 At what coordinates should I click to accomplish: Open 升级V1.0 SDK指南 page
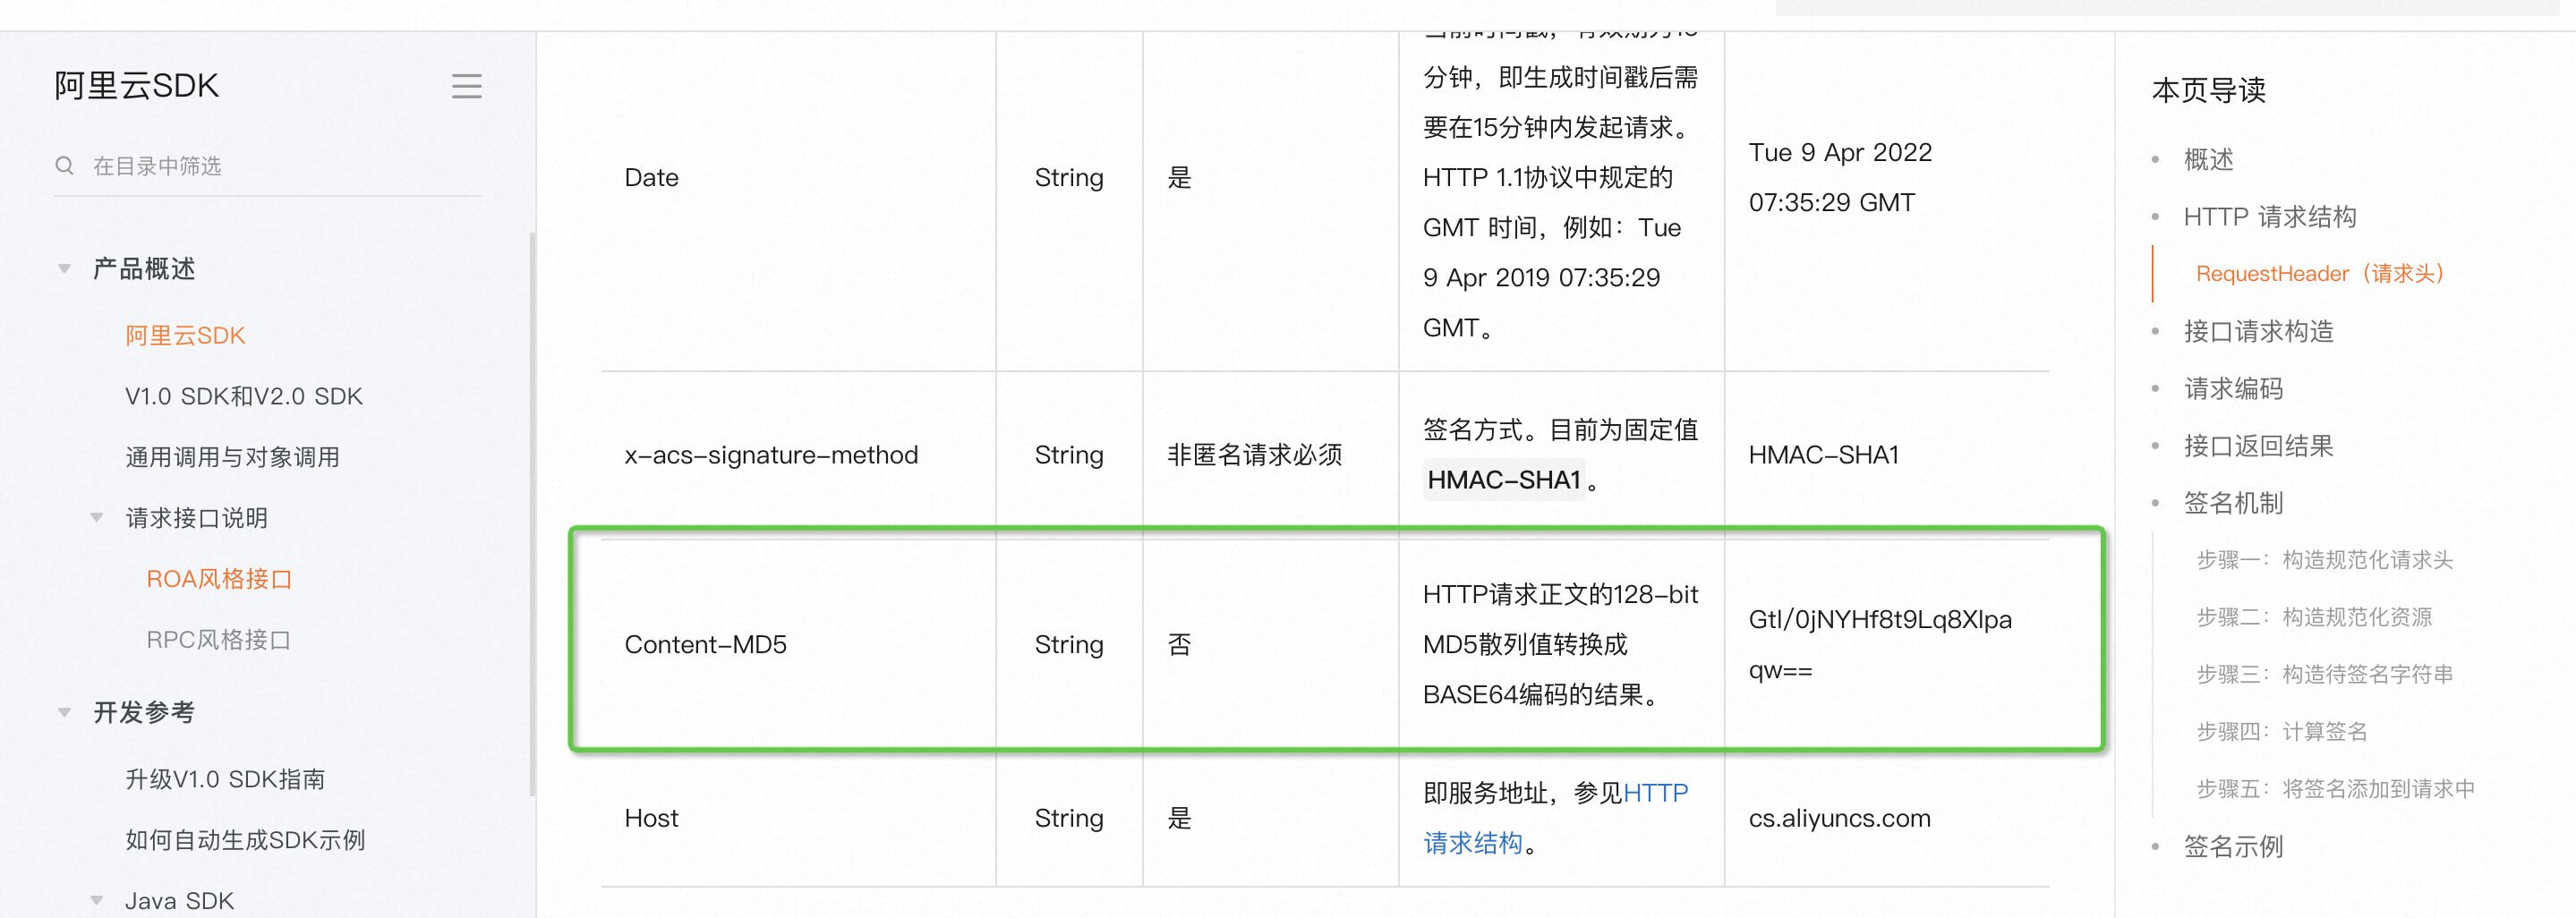225,779
